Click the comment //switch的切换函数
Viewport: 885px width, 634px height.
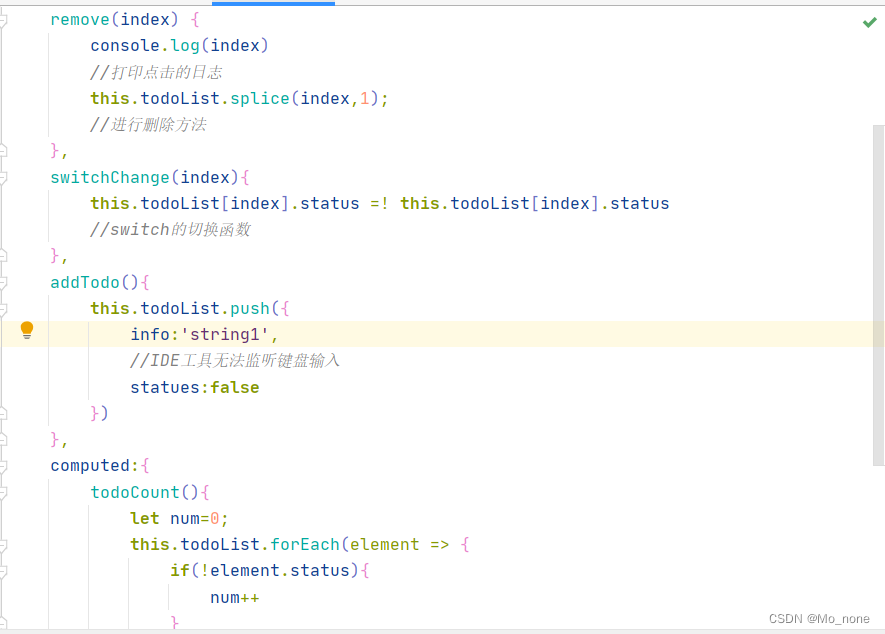tap(170, 230)
